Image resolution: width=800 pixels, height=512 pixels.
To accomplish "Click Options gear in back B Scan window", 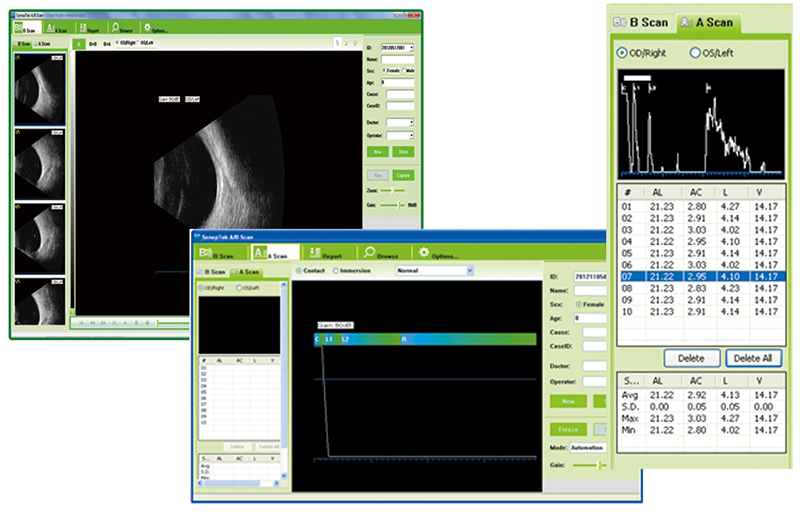I will click(x=147, y=27).
